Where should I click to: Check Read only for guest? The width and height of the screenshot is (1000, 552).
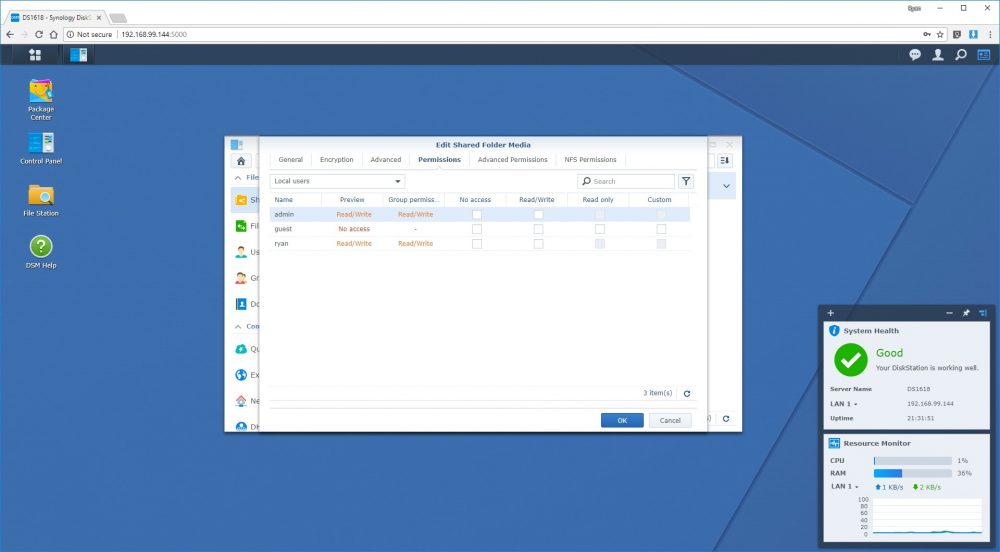[x=599, y=229]
